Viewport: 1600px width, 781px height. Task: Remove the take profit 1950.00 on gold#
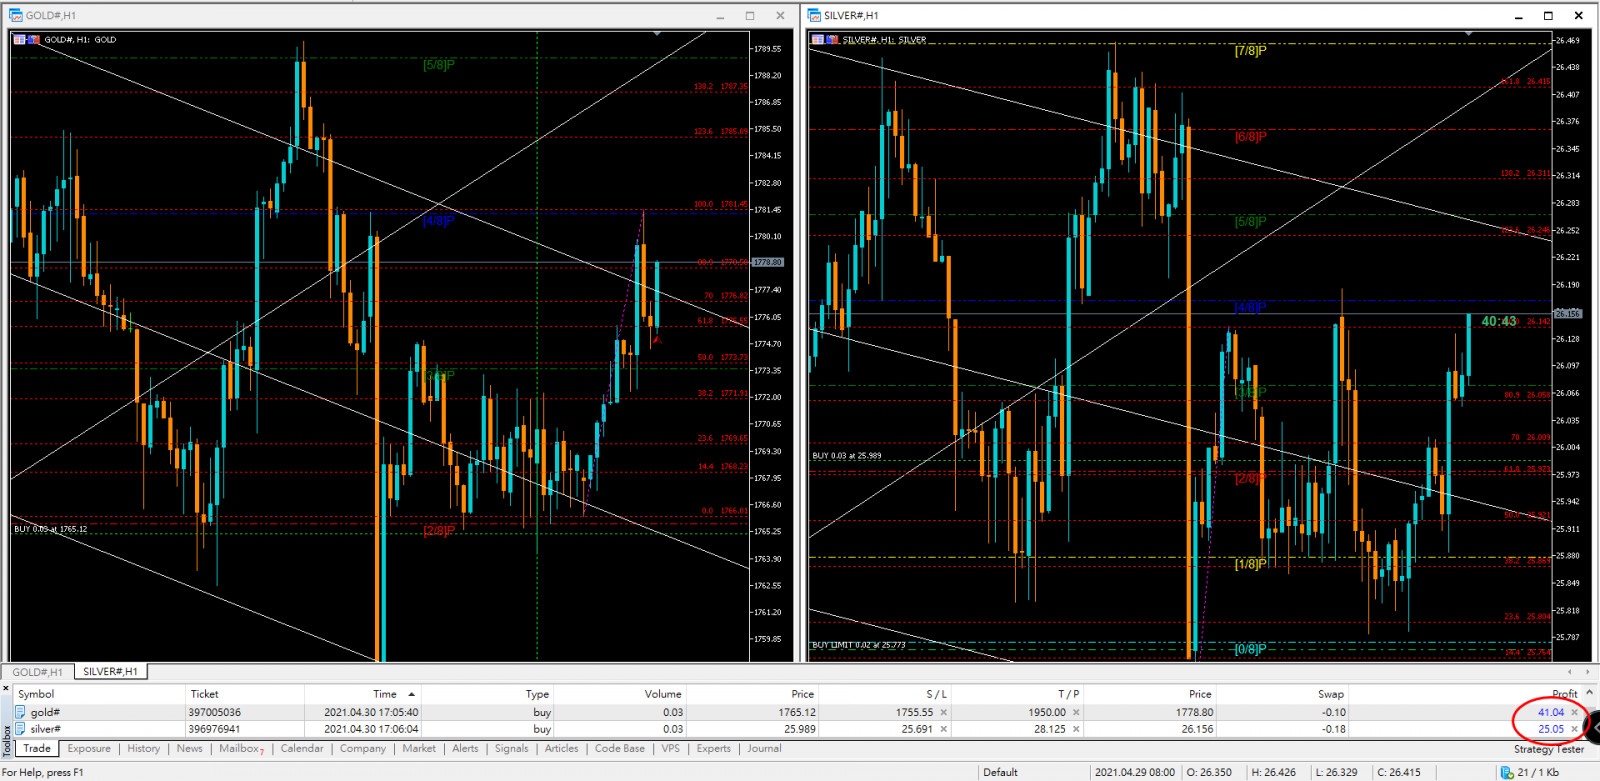pyautogui.click(x=1076, y=713)
